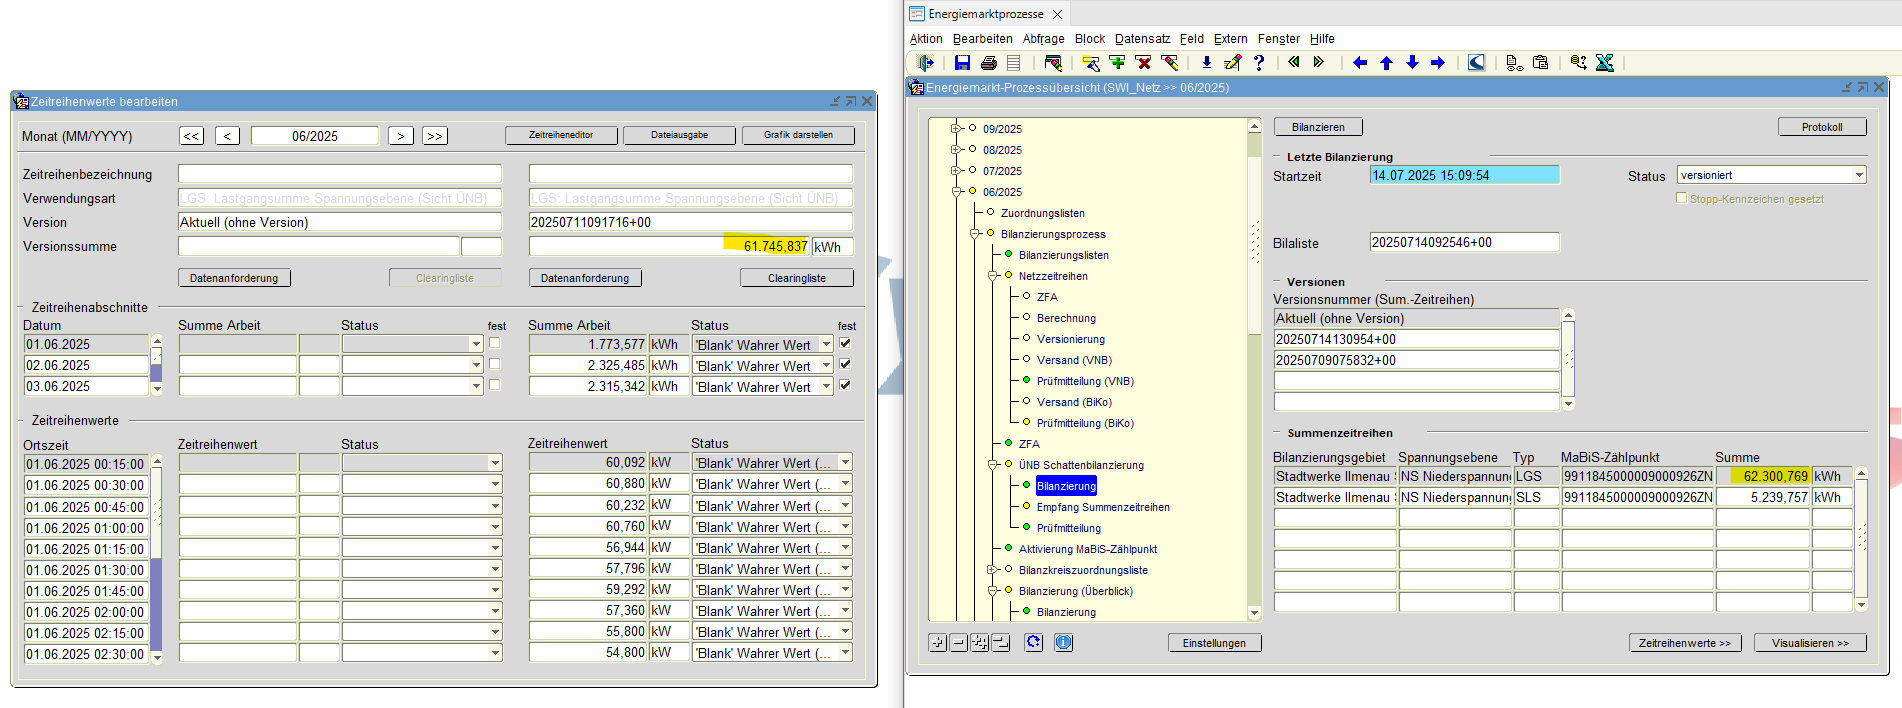This screenshot has height=708, width=1902.
Task: Open help with the question mark icon
Action: coord(1259,63)
